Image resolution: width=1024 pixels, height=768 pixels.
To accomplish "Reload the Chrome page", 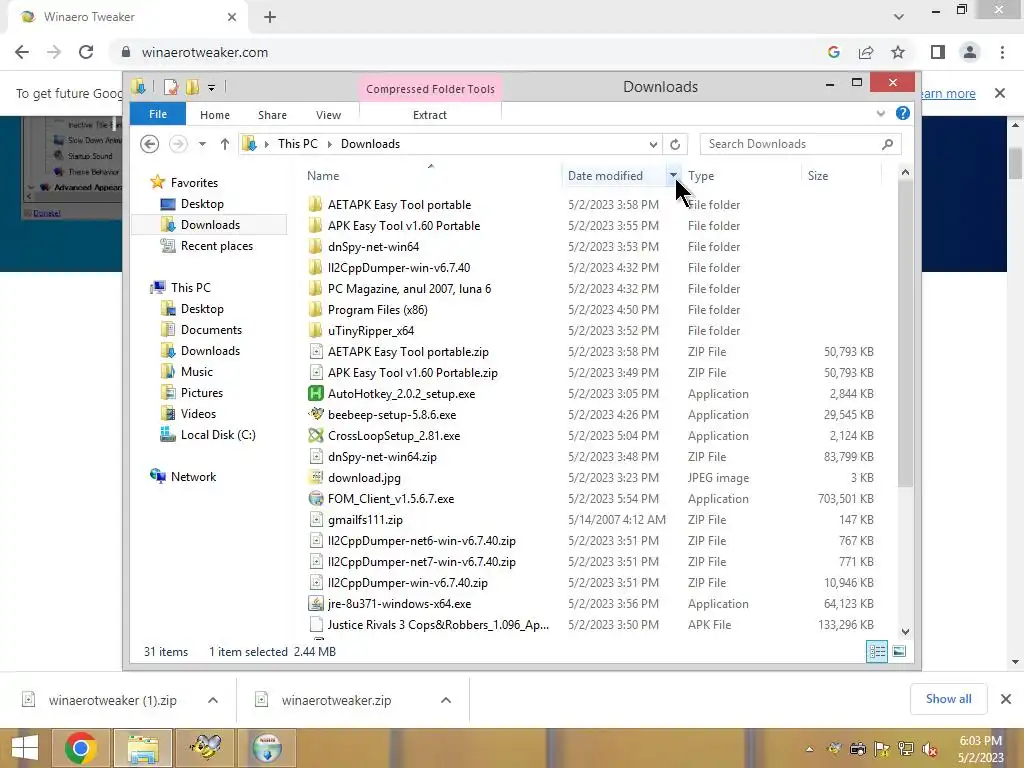I will [x=86, y=52].
